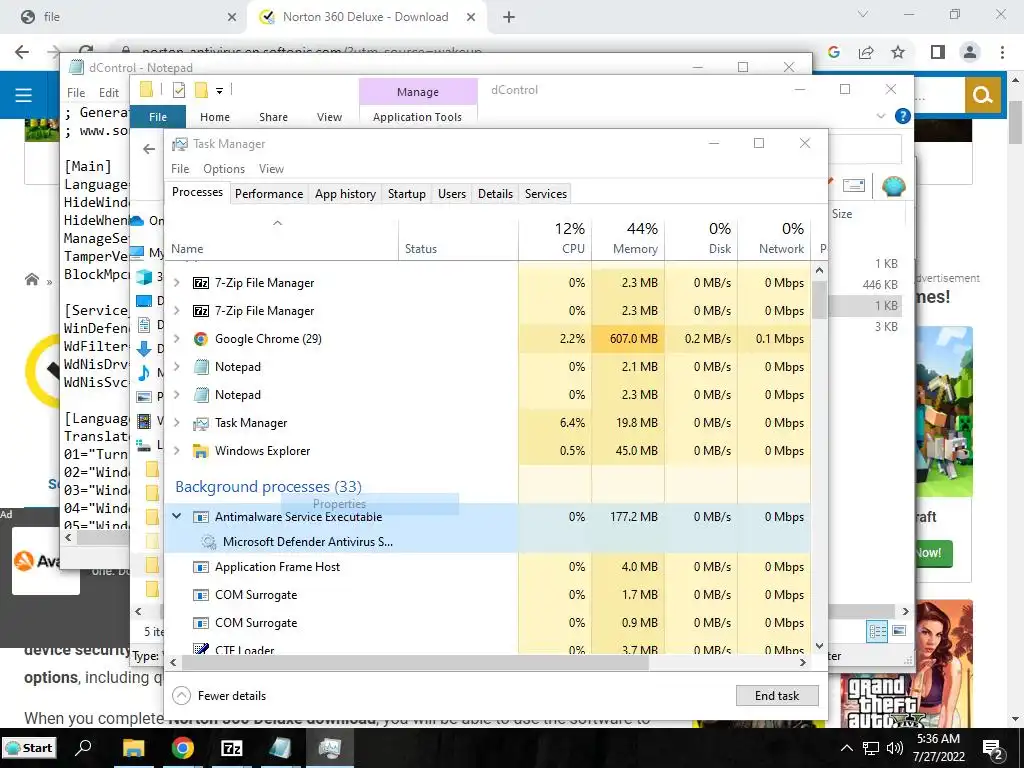This screenshot has height=768, width=1024.
Task: Click the Task Manager vertical scrollbar thumb
Action: click(x=820, y=300)
